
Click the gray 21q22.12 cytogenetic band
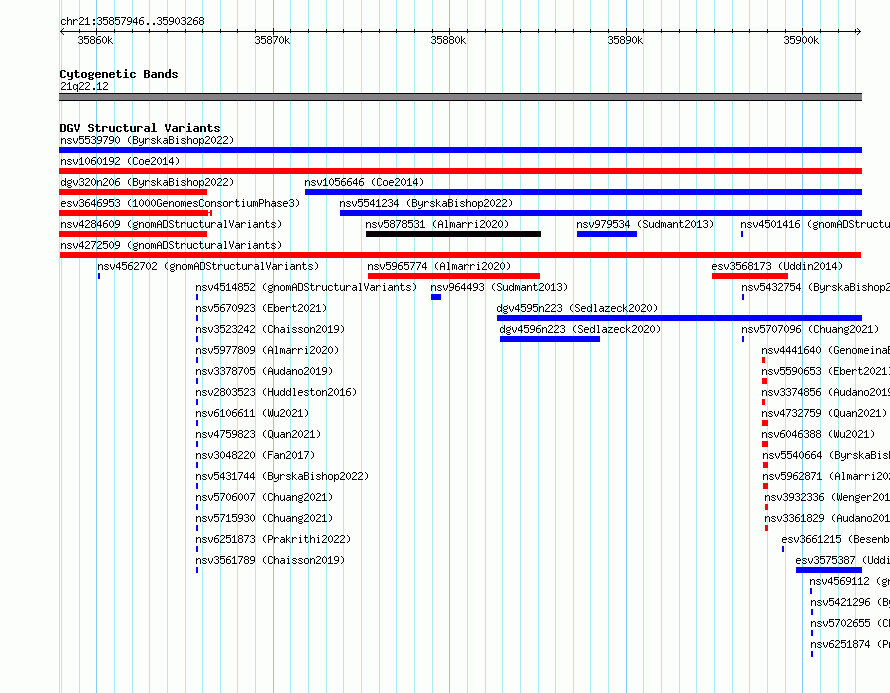pyautogui.click(x=460, y=97)
